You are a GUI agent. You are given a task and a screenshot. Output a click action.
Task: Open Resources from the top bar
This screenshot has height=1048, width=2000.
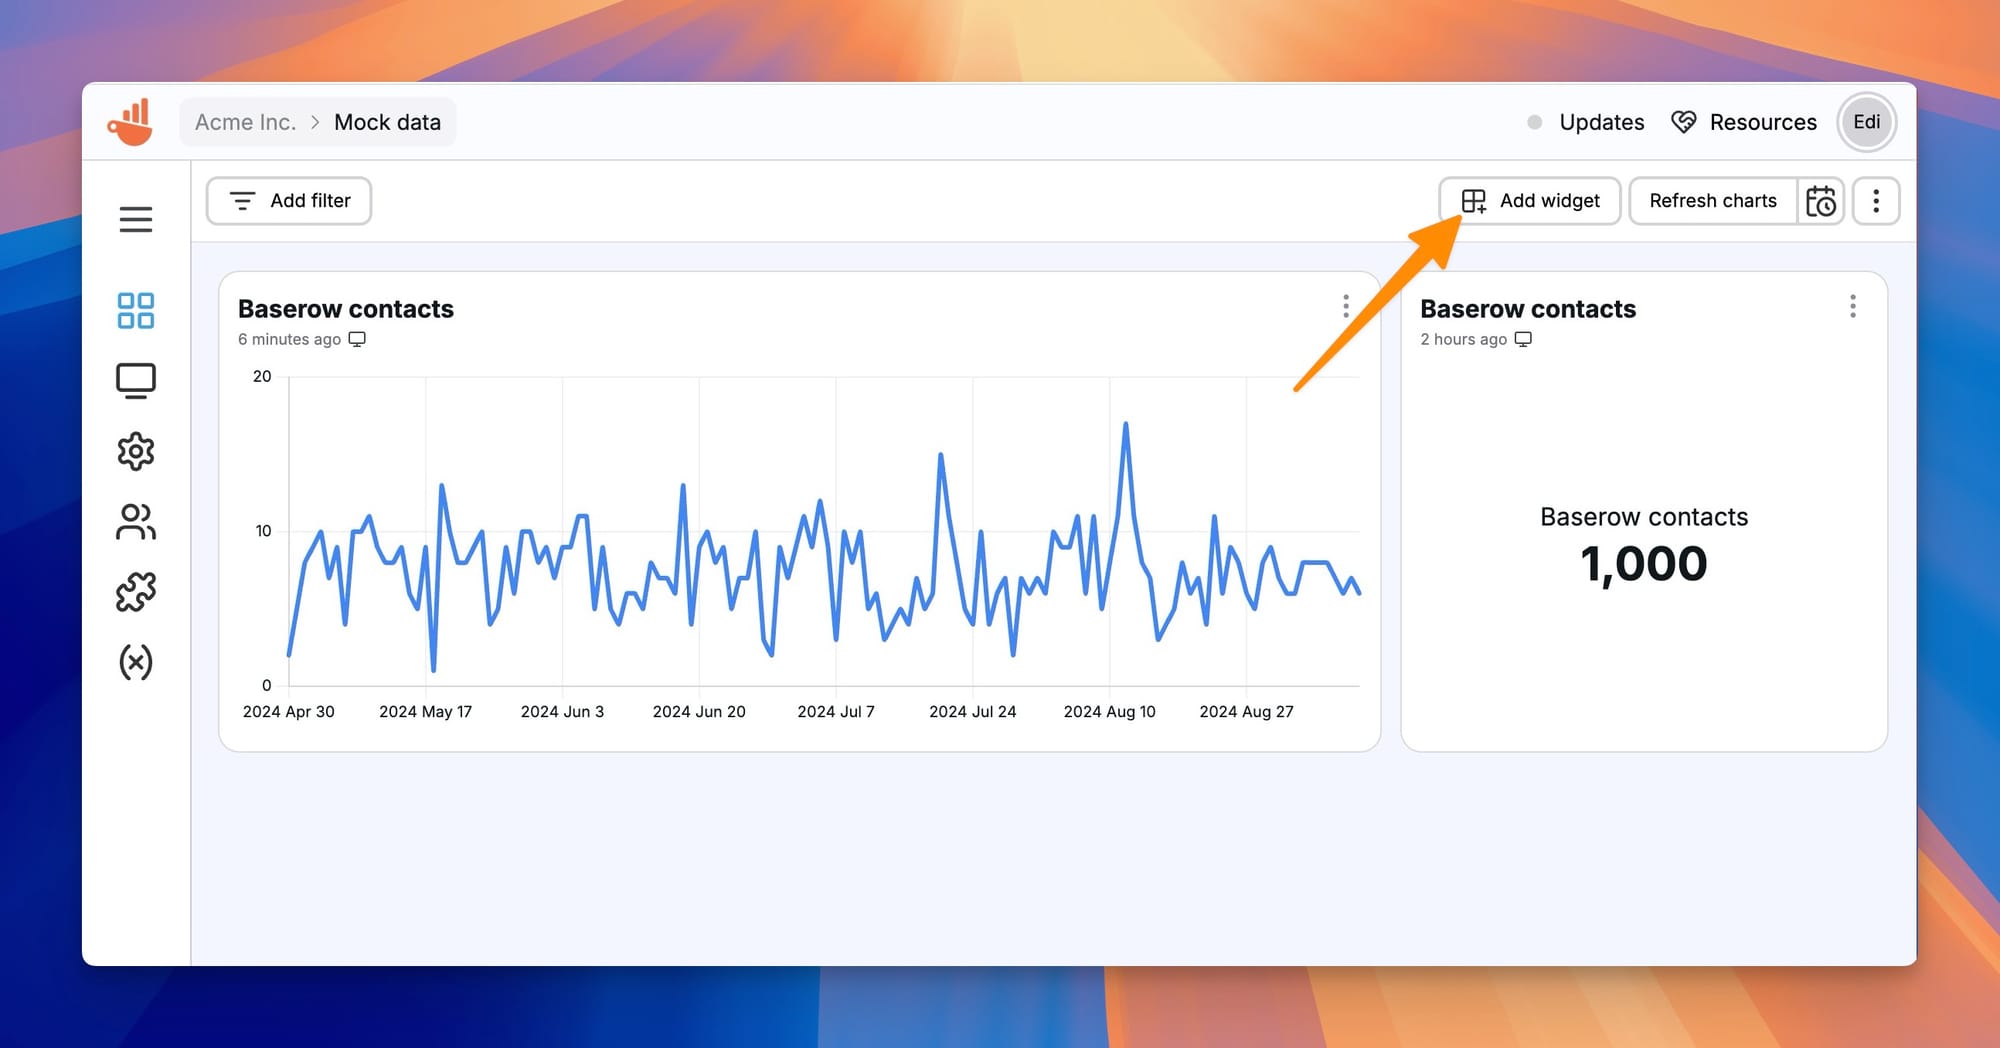point(1744,122)
